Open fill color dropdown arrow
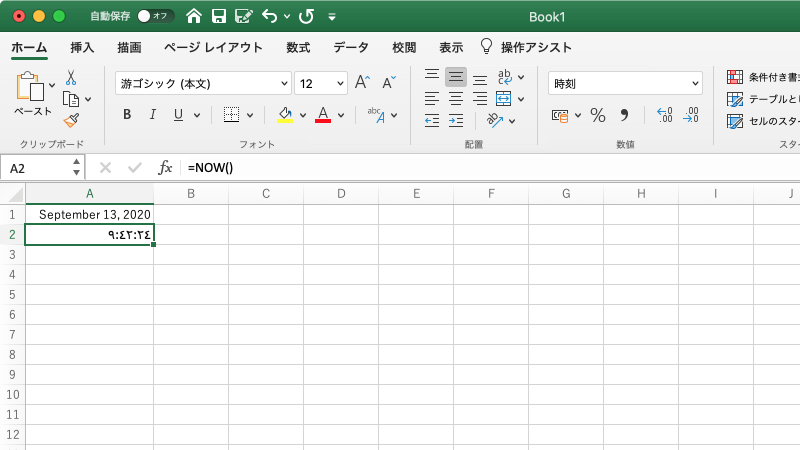Image resolution: width=800 pixels, height=450 pixels. pos(303,115)
